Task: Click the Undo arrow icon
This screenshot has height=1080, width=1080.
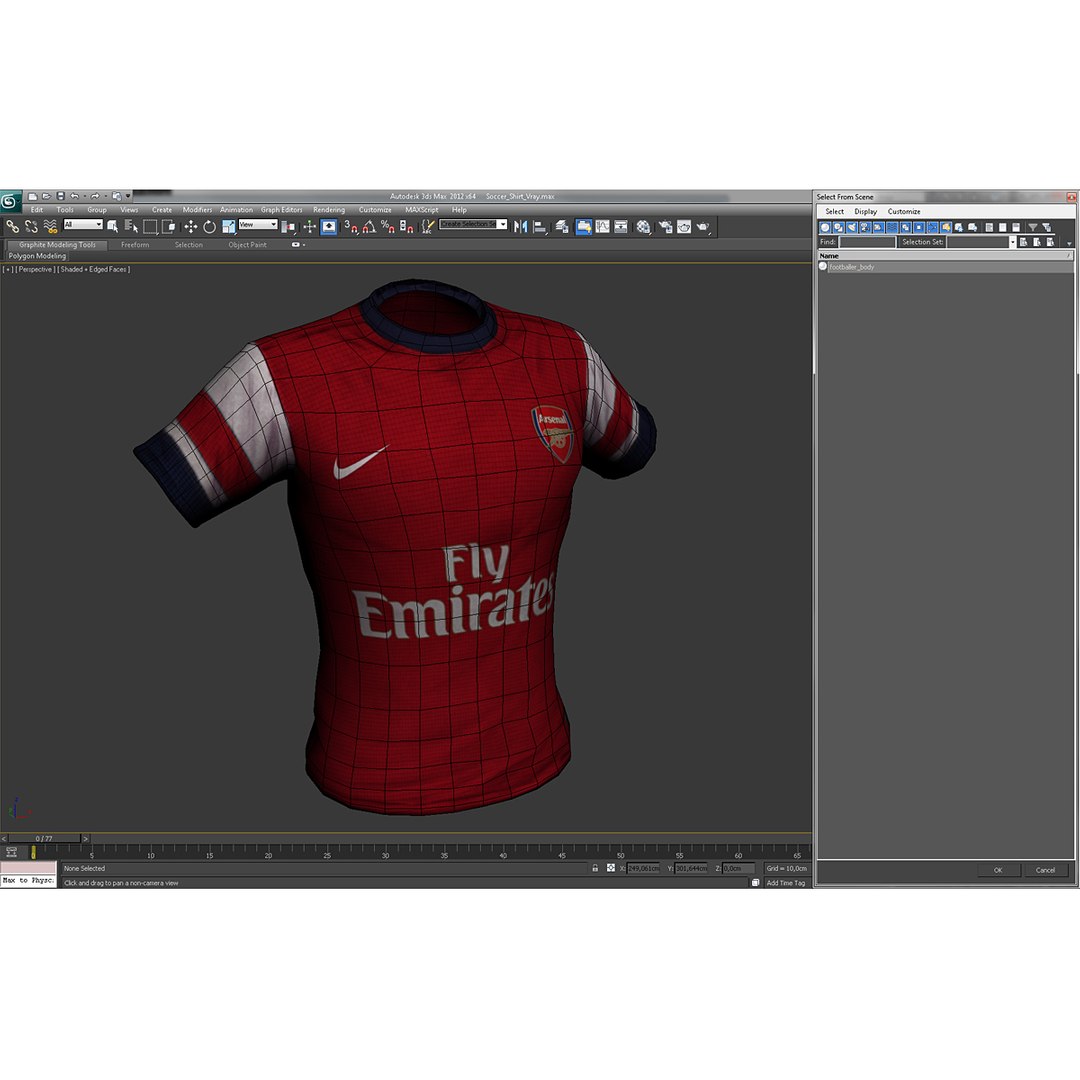Action: pyautogui.click(x=74, y=196)
